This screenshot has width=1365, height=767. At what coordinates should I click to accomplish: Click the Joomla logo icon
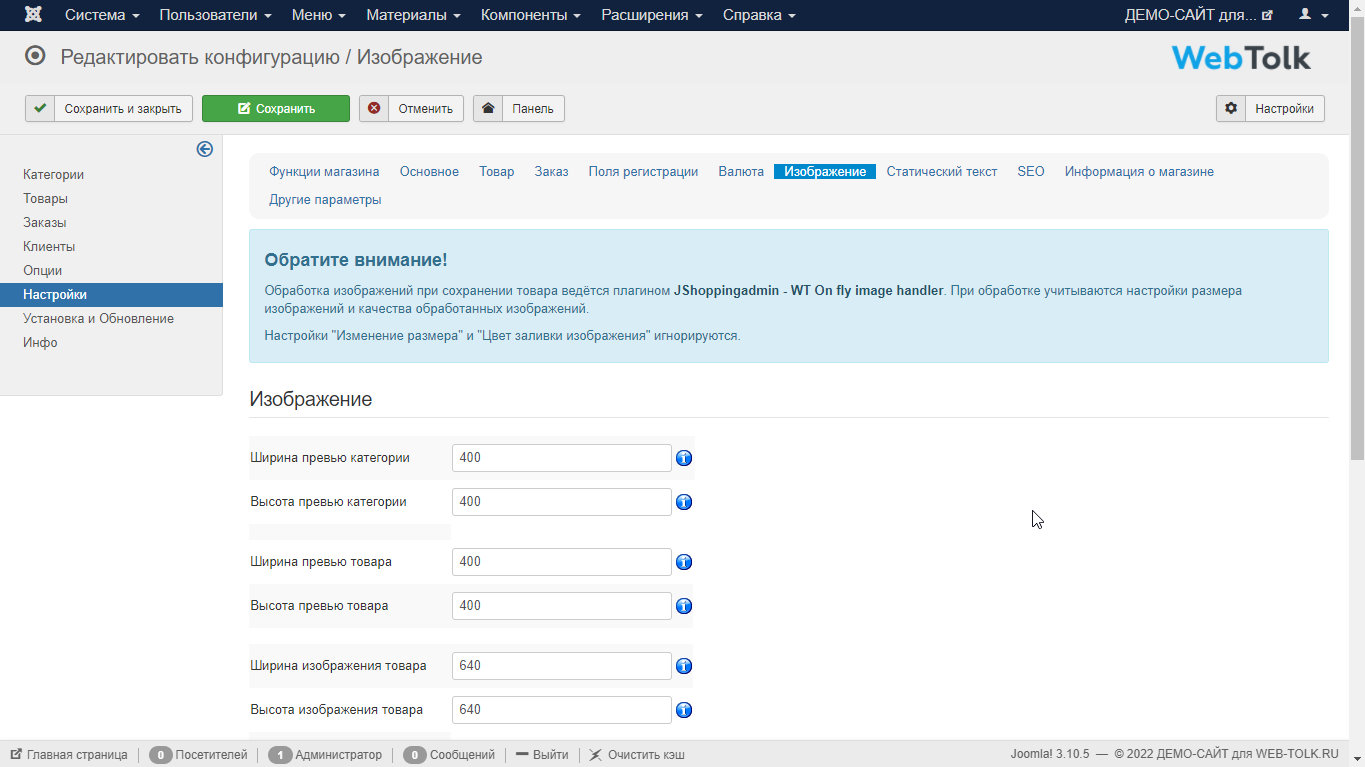tap(34, 15)
